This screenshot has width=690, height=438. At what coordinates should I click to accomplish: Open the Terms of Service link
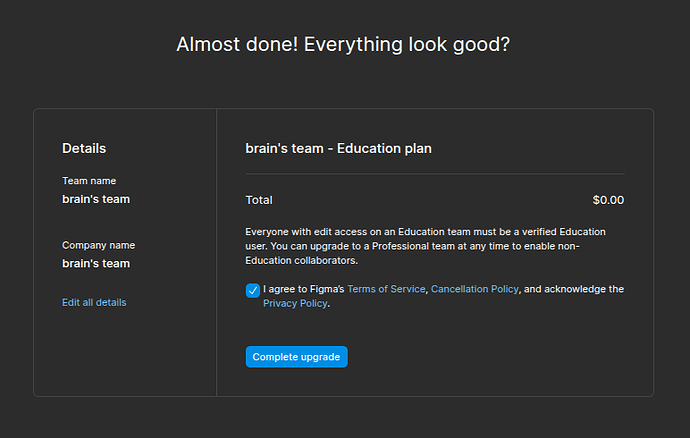(386, 289)
